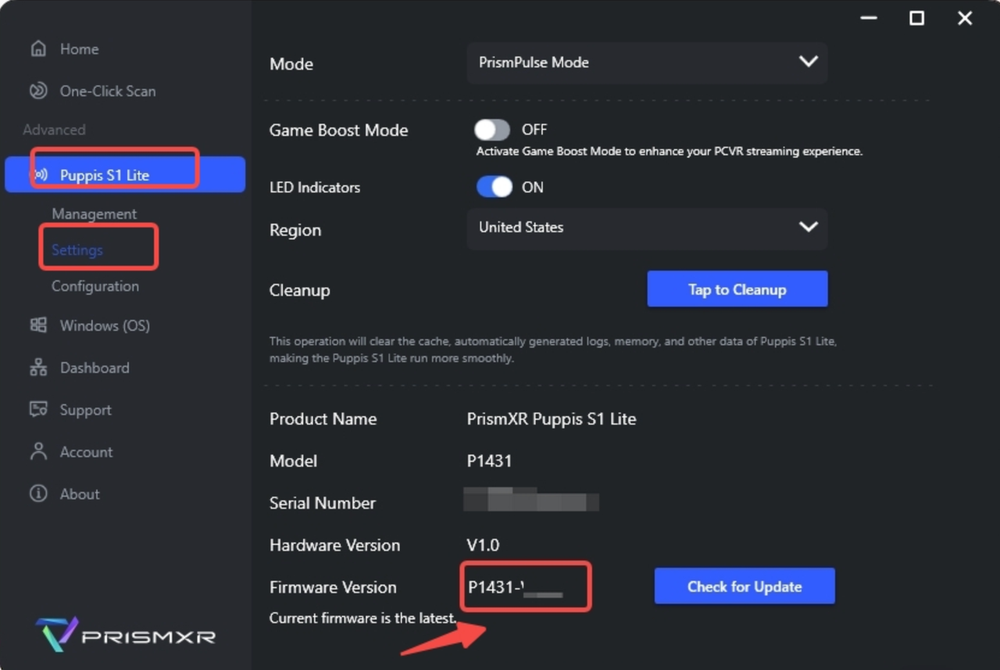Click the Check for Update button
Screen dimensions: 1000x670
pos(744,587)
